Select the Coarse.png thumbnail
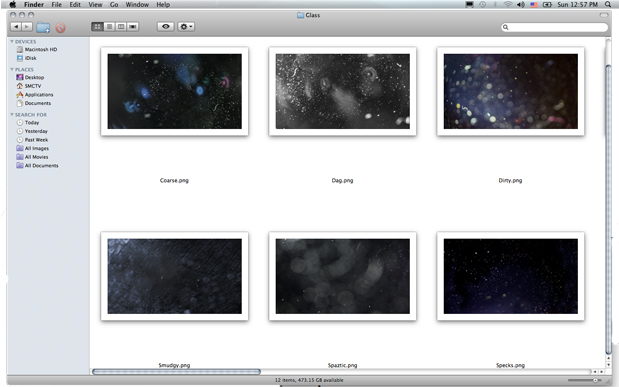 [x=174, y=91]
